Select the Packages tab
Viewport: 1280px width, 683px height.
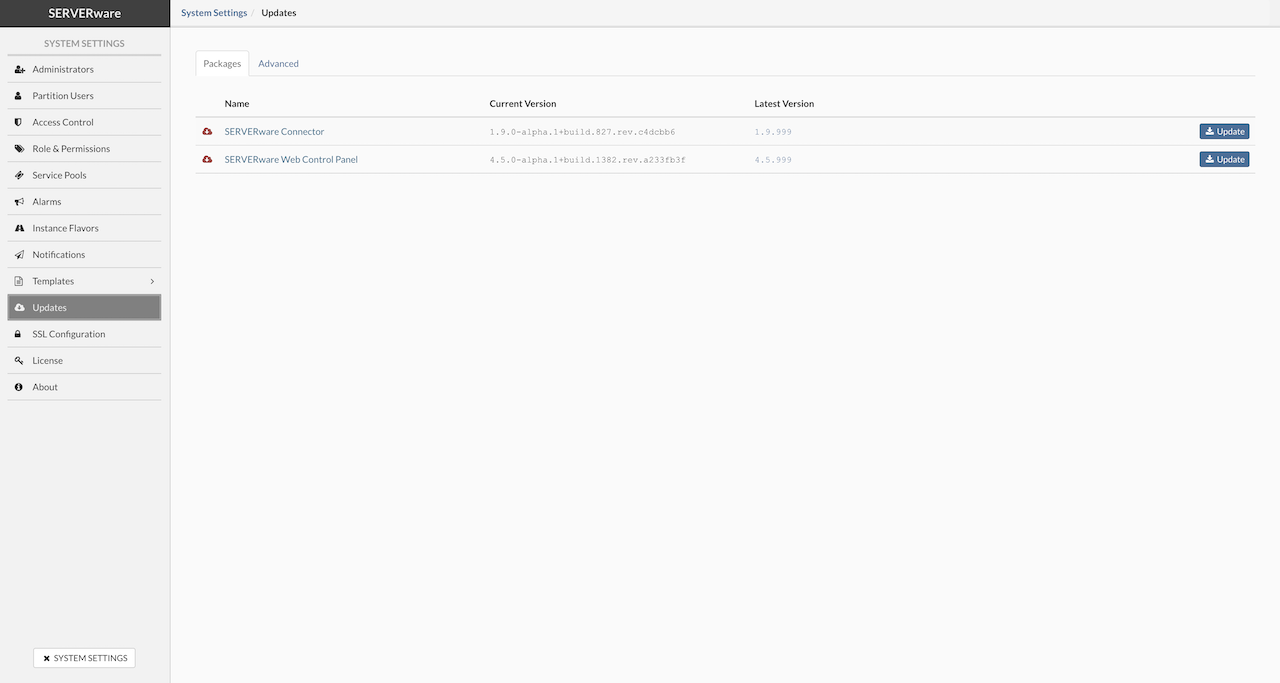[x=222, y=64]
